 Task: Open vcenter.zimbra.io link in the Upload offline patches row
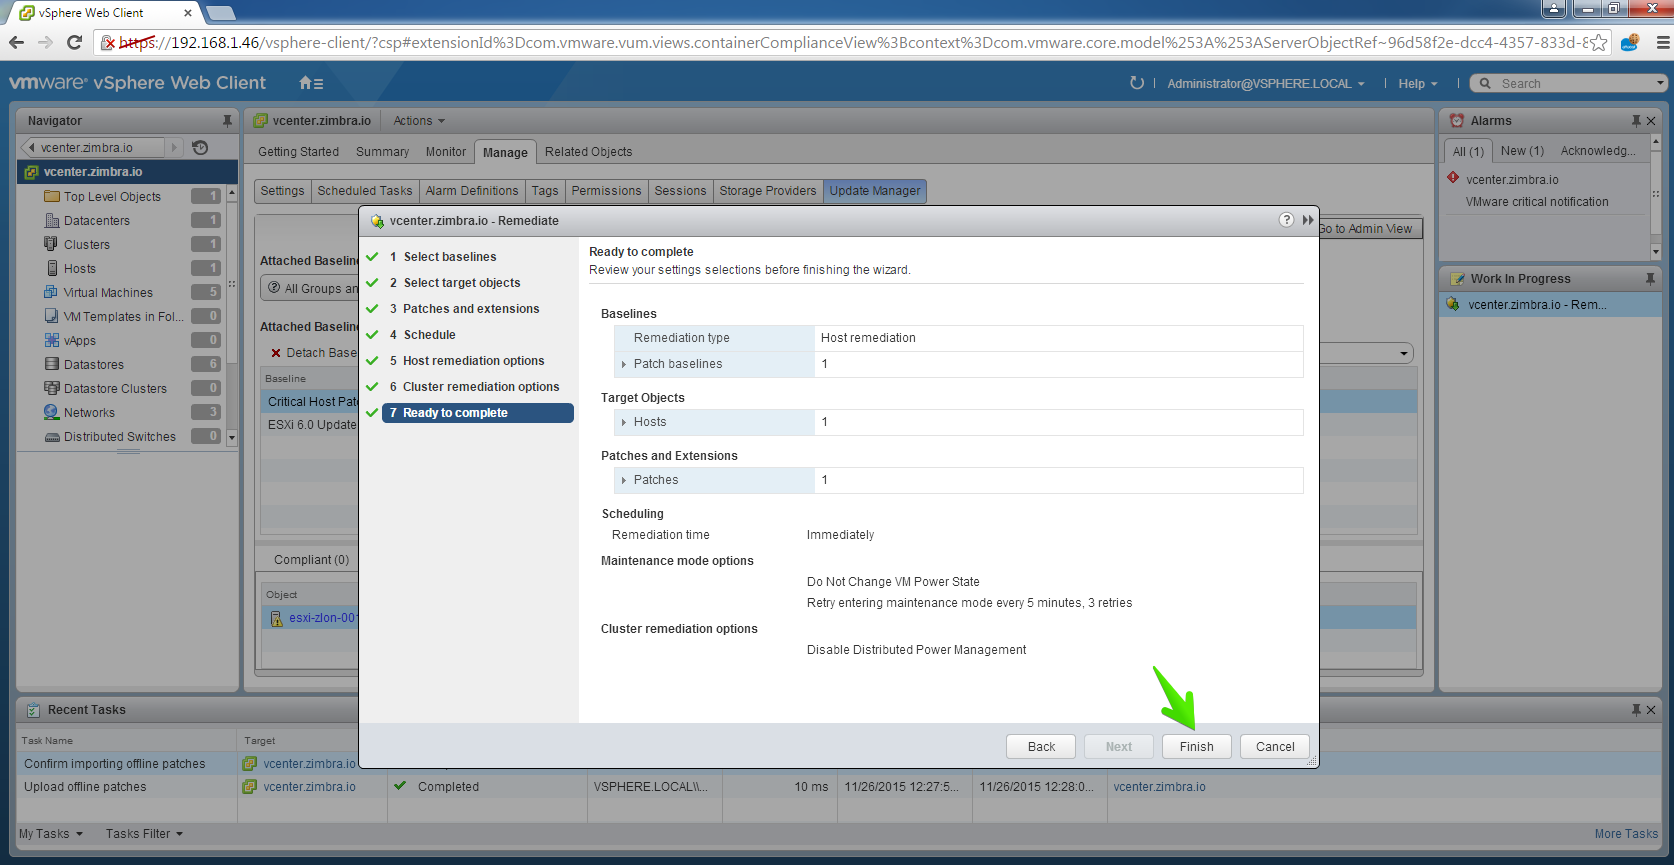point(309,787)
